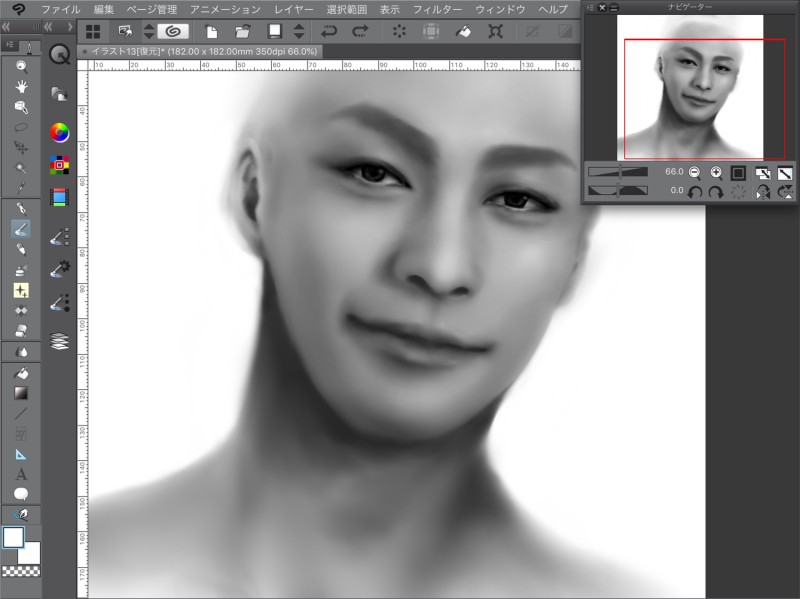Screen dimensions: 800x599
Task: Open the Timeline film palette icon
Action: coord(60,197)
